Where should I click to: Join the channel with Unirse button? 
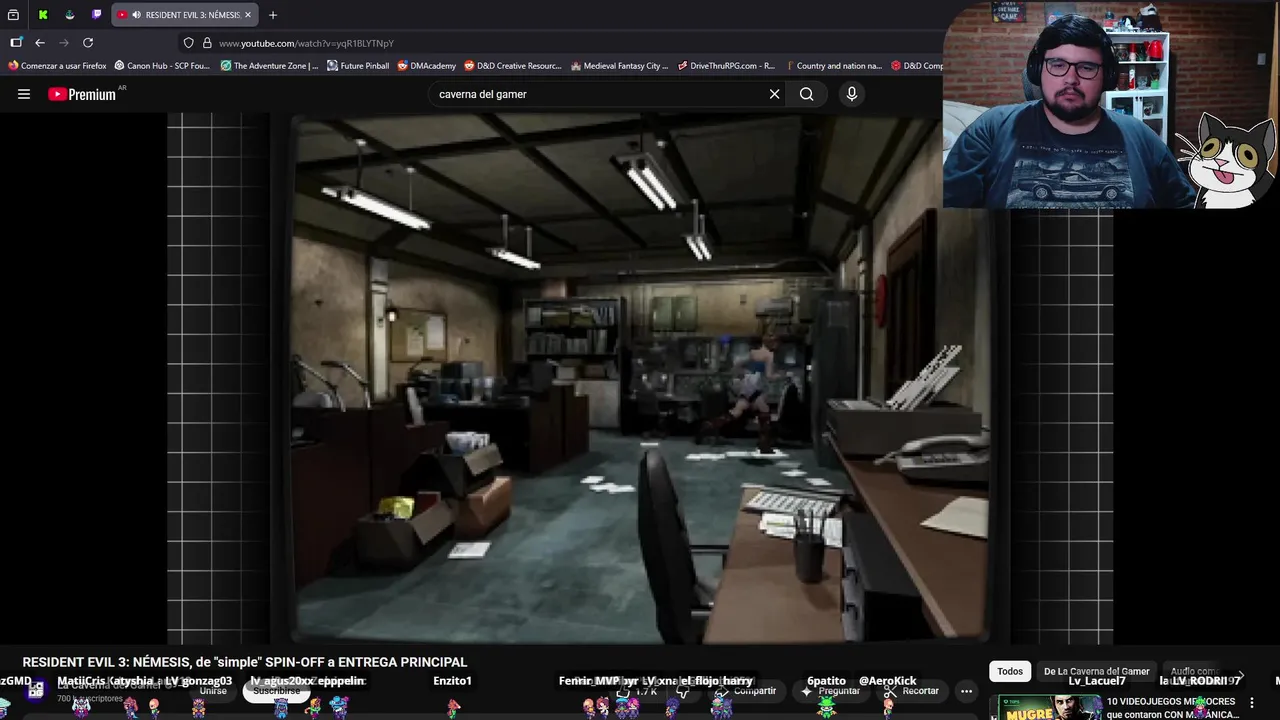point(213,691)
